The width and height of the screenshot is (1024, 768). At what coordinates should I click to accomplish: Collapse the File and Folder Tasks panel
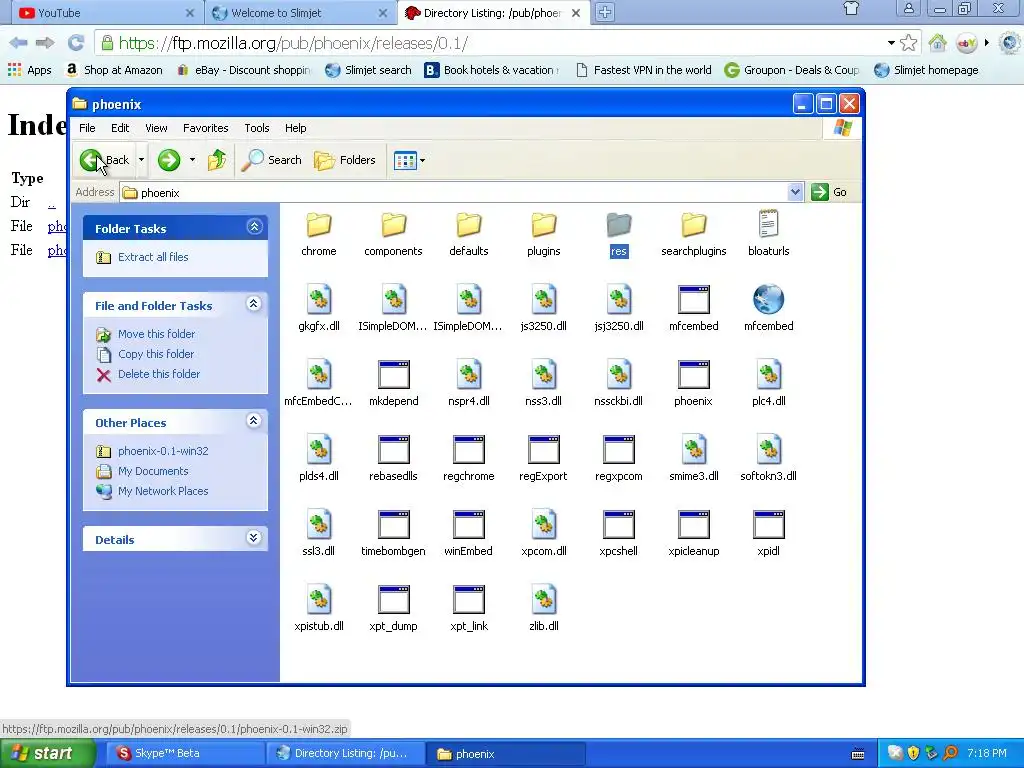254,304
